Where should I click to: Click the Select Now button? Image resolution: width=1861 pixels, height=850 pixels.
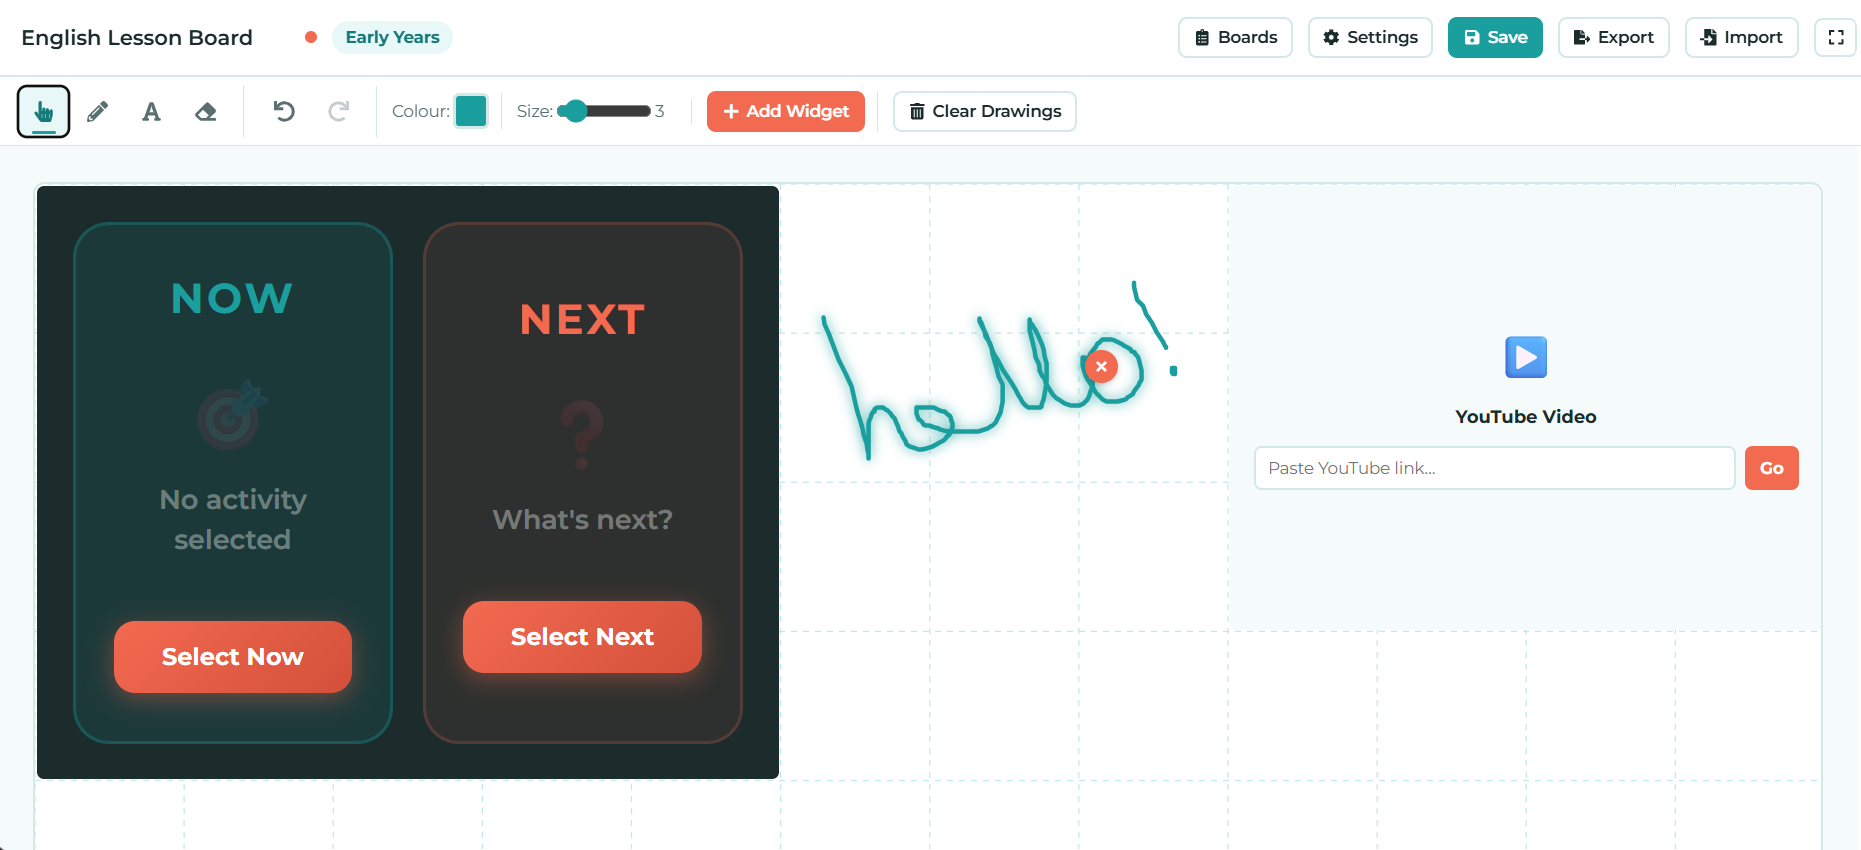click(233, 657)
